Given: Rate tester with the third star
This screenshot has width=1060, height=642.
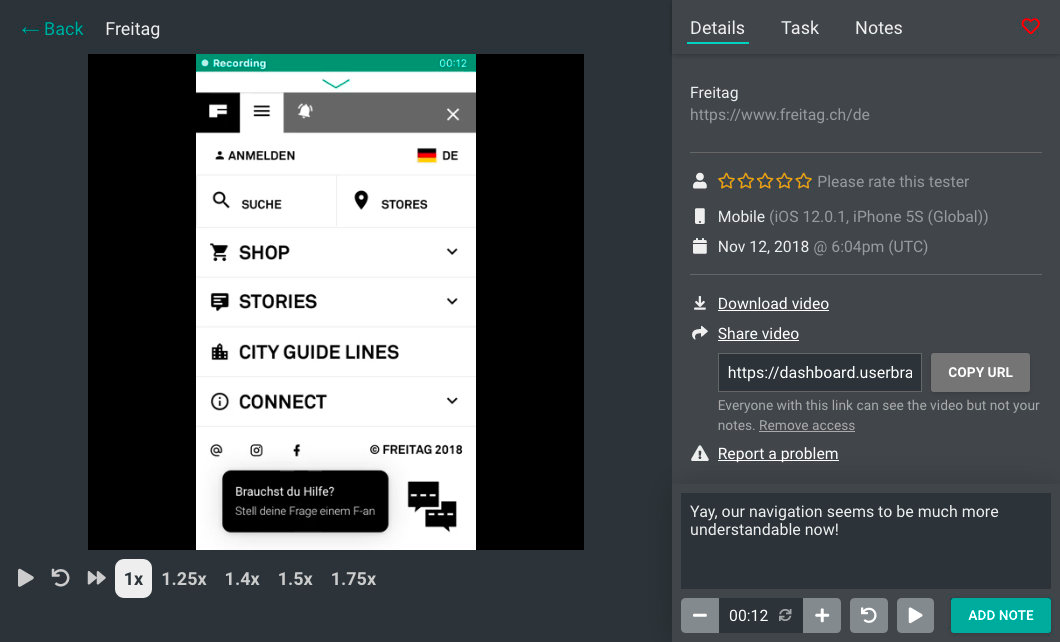Looking at the screenshot, I should [765, 181].
